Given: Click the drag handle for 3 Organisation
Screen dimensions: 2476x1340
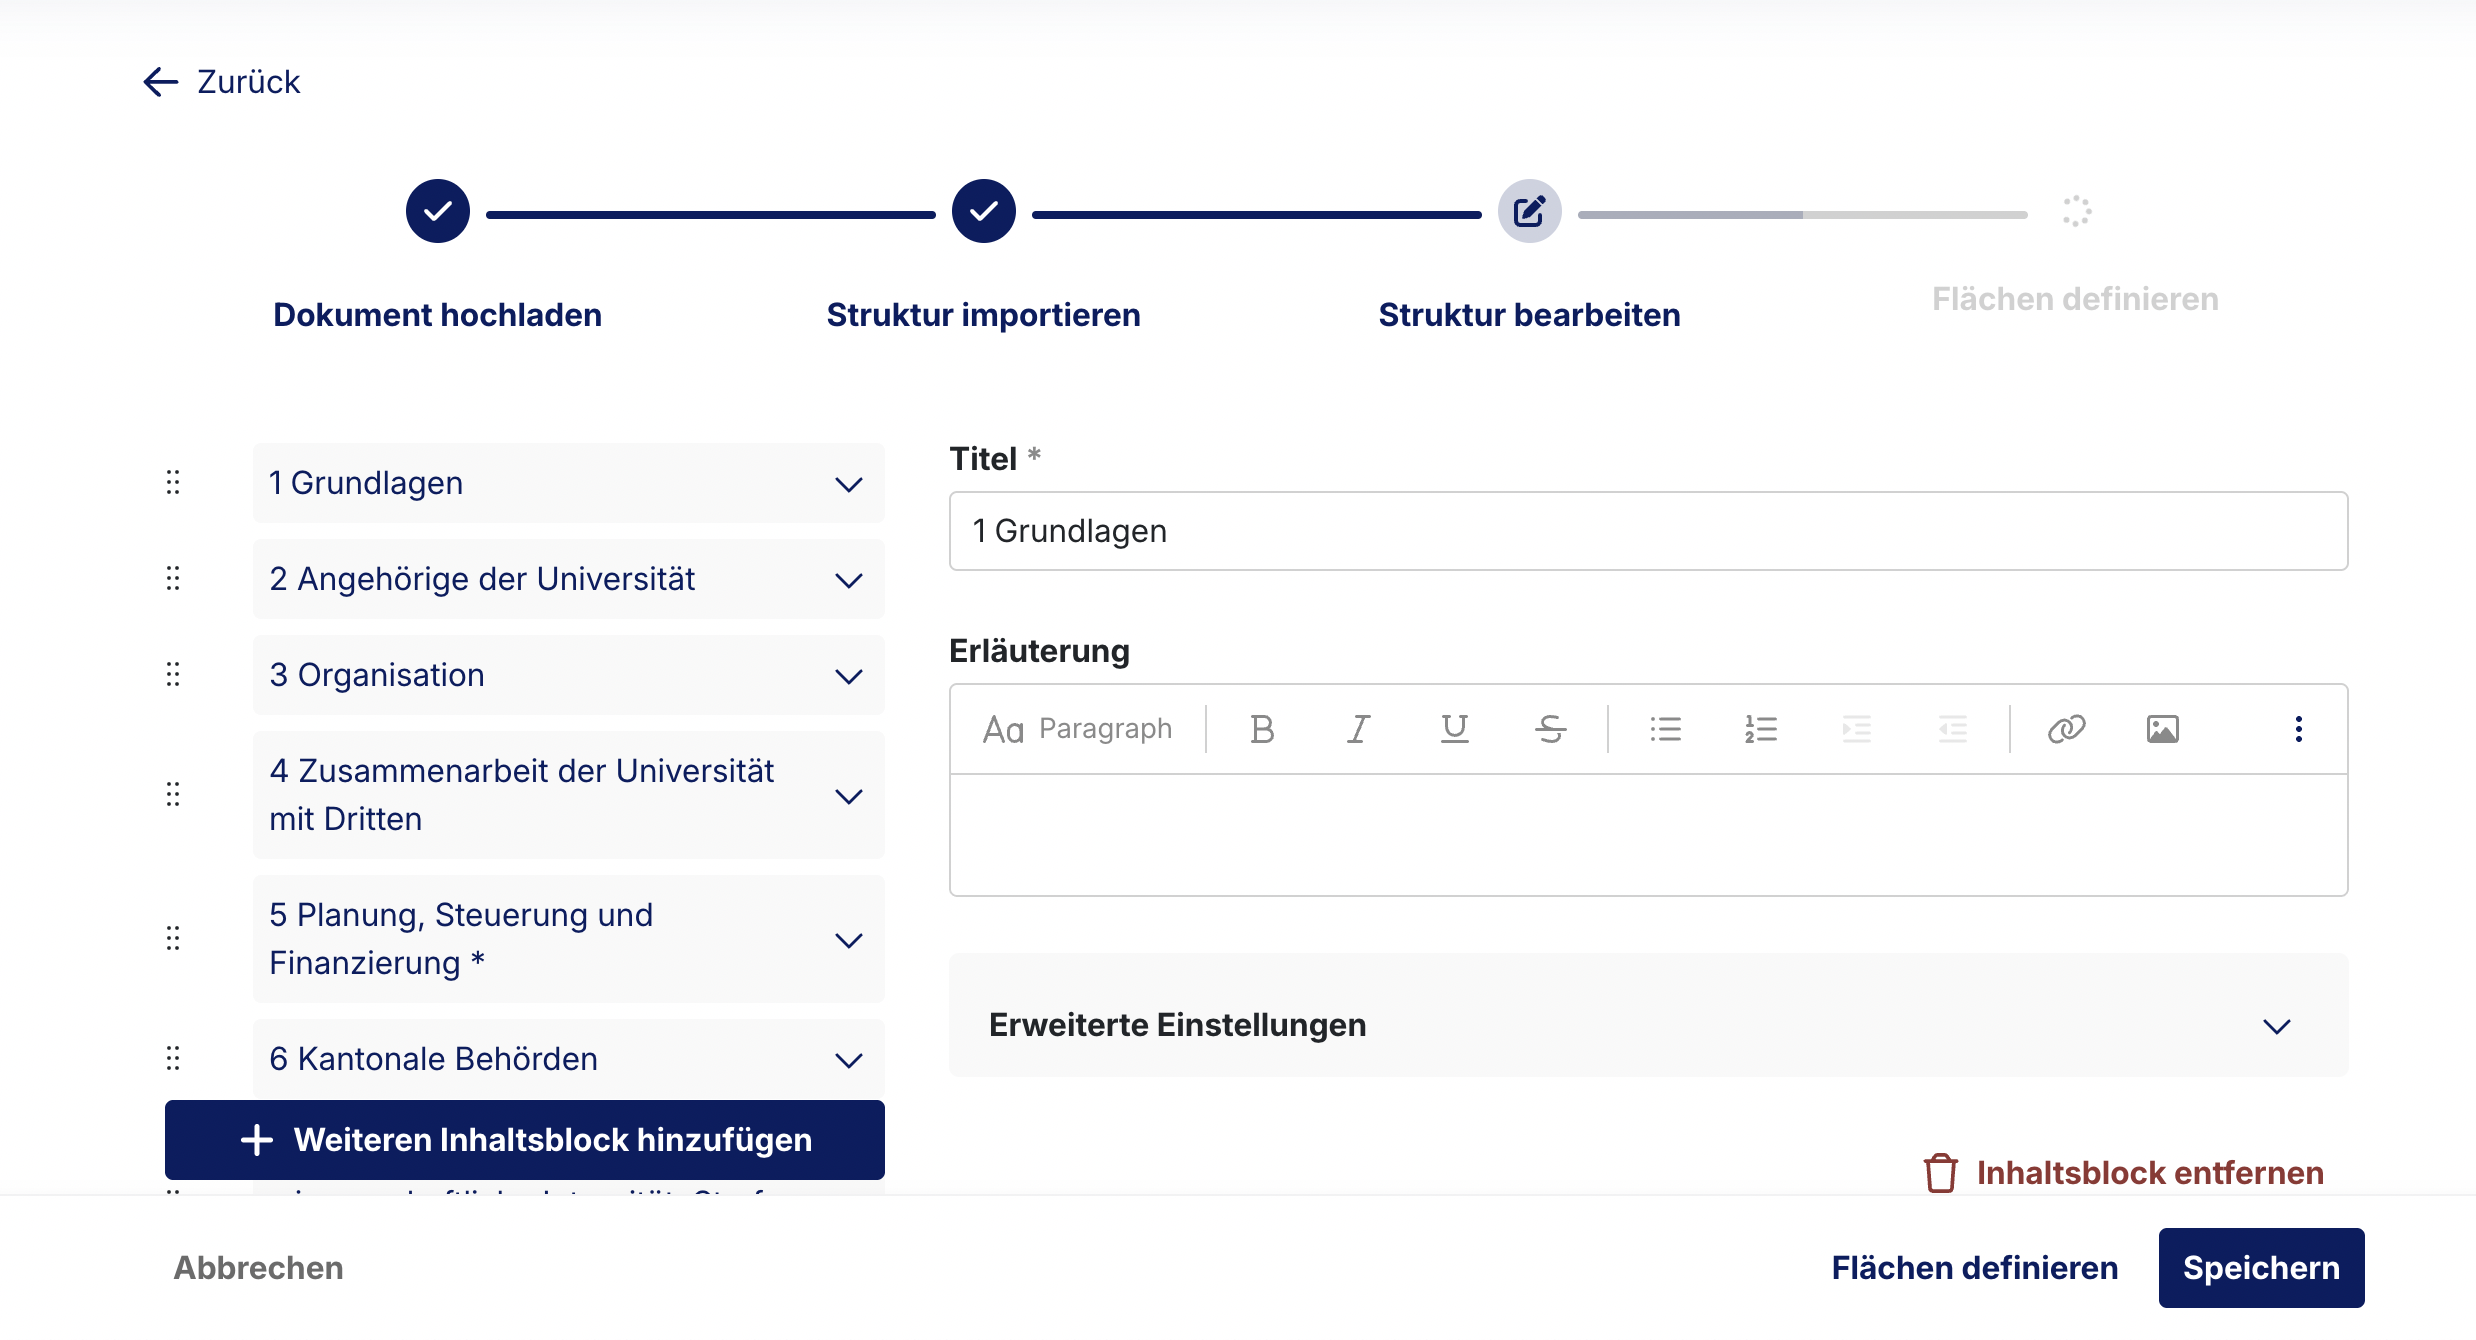Looking at the screenshot, I should pyautogui.click(x=173, y=675).
